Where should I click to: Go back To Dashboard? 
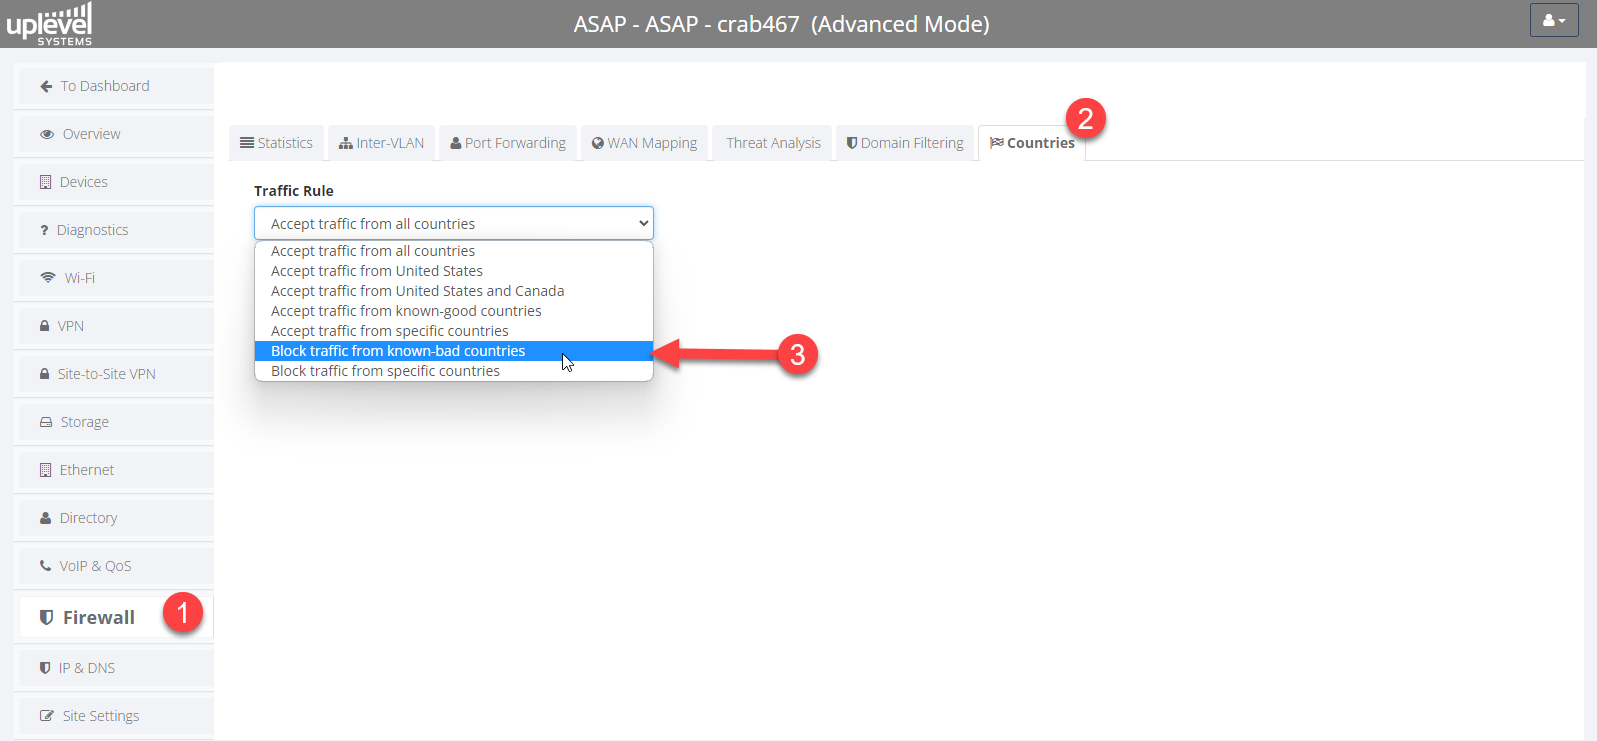[116, 86]
